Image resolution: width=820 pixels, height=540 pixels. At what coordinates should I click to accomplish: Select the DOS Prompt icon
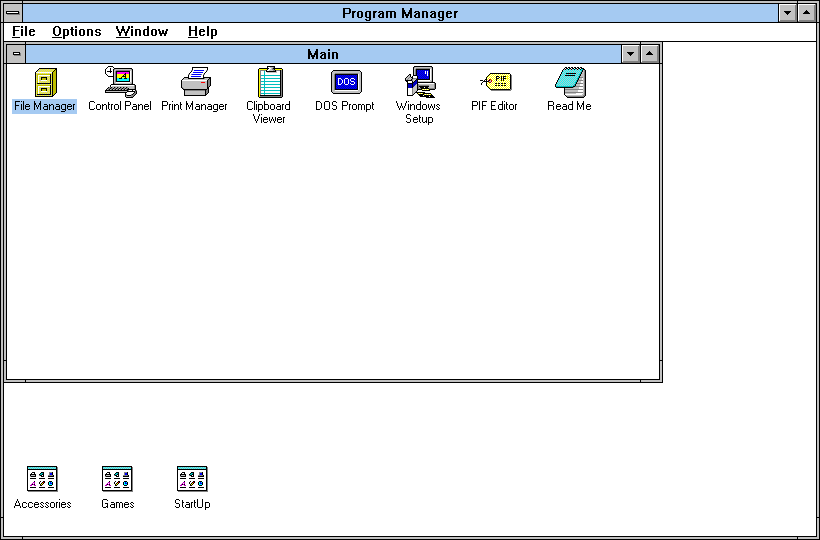point(346,82)
